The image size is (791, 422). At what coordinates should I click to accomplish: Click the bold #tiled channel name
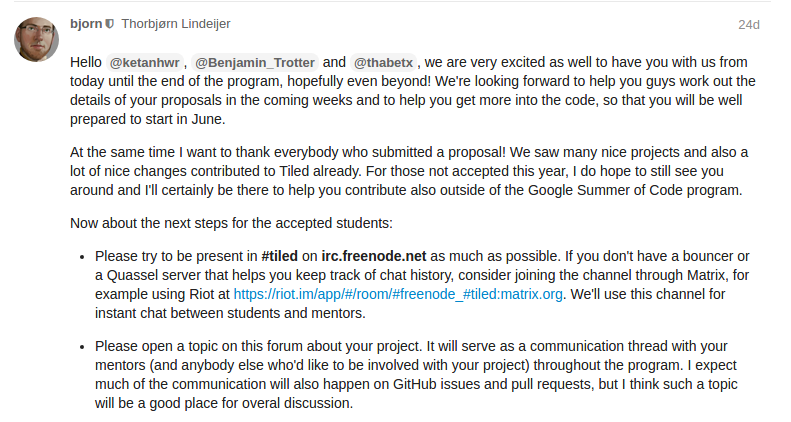tap(279, 256)
